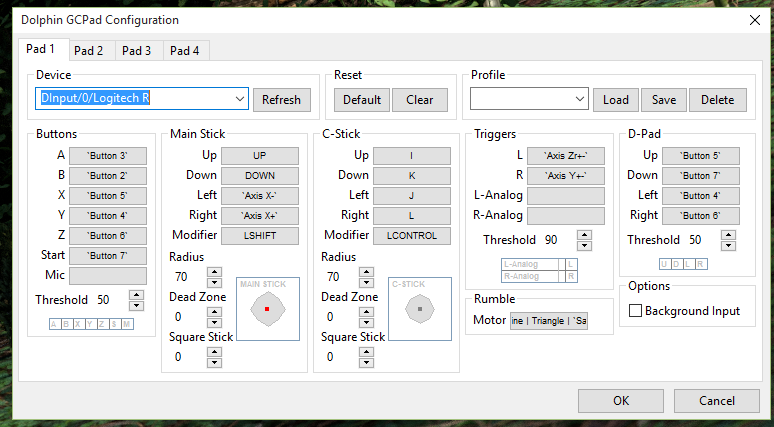Expand the Profile dropdown
Screen dimensions: 774x427
coord(580,99)
